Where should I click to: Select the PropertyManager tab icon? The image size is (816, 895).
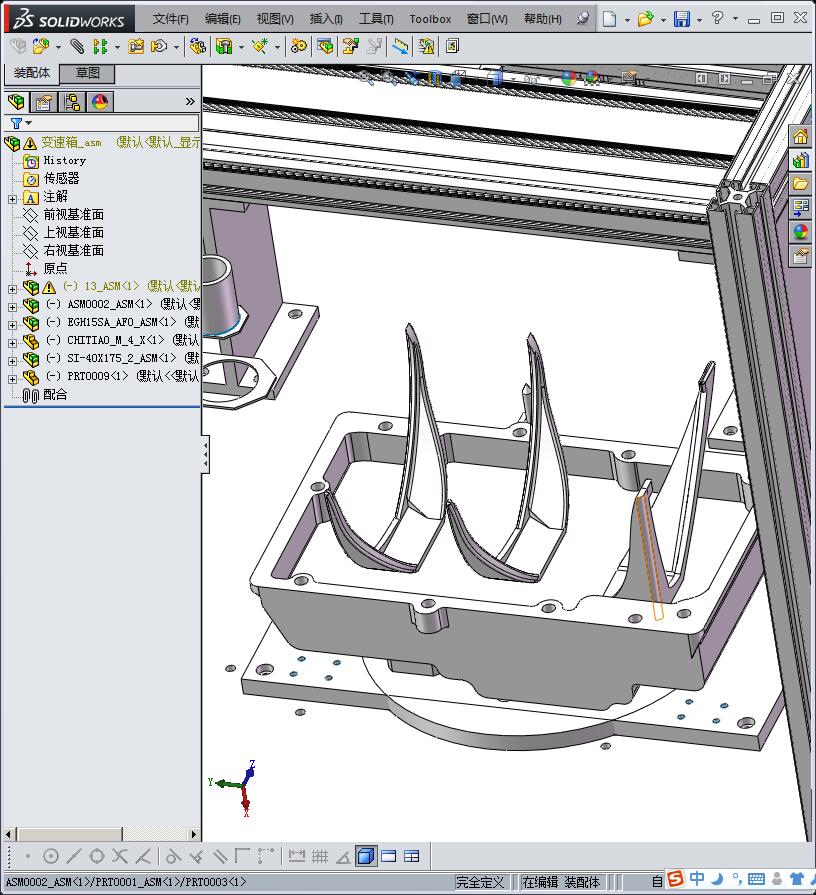click(x=45, y=102)
